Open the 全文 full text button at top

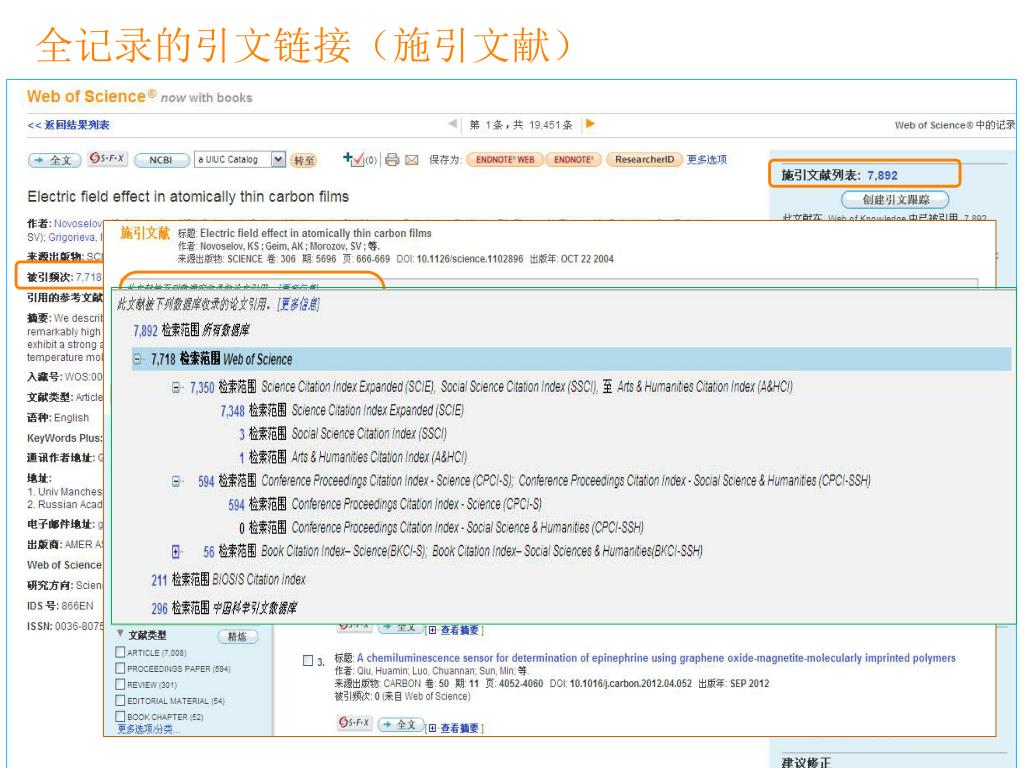[54, 160]
